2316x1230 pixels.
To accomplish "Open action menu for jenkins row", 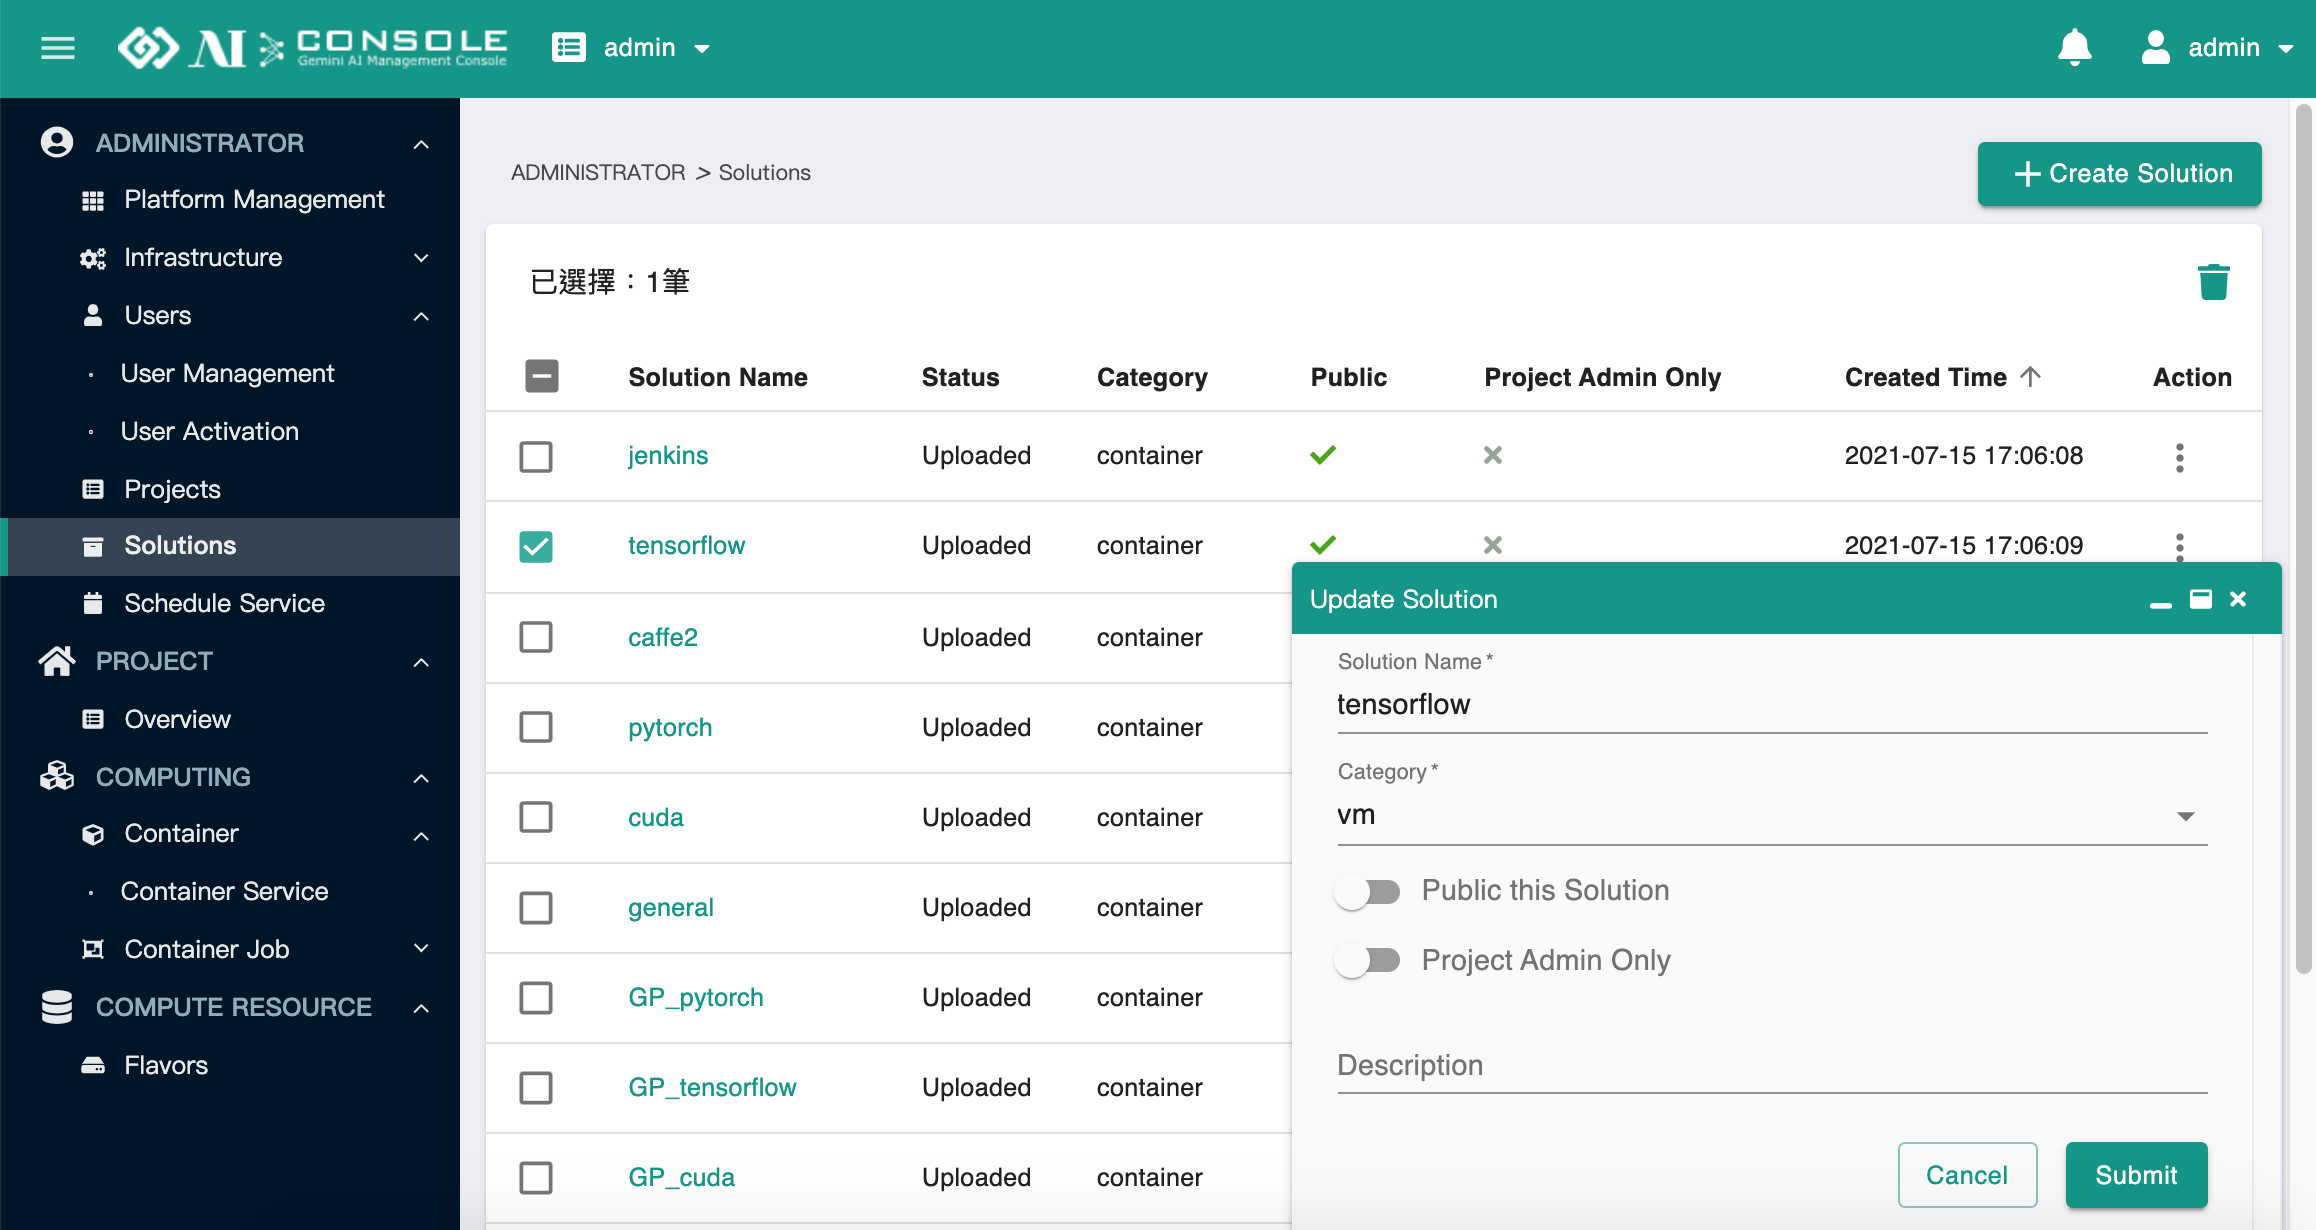I will click(2180, 457).
